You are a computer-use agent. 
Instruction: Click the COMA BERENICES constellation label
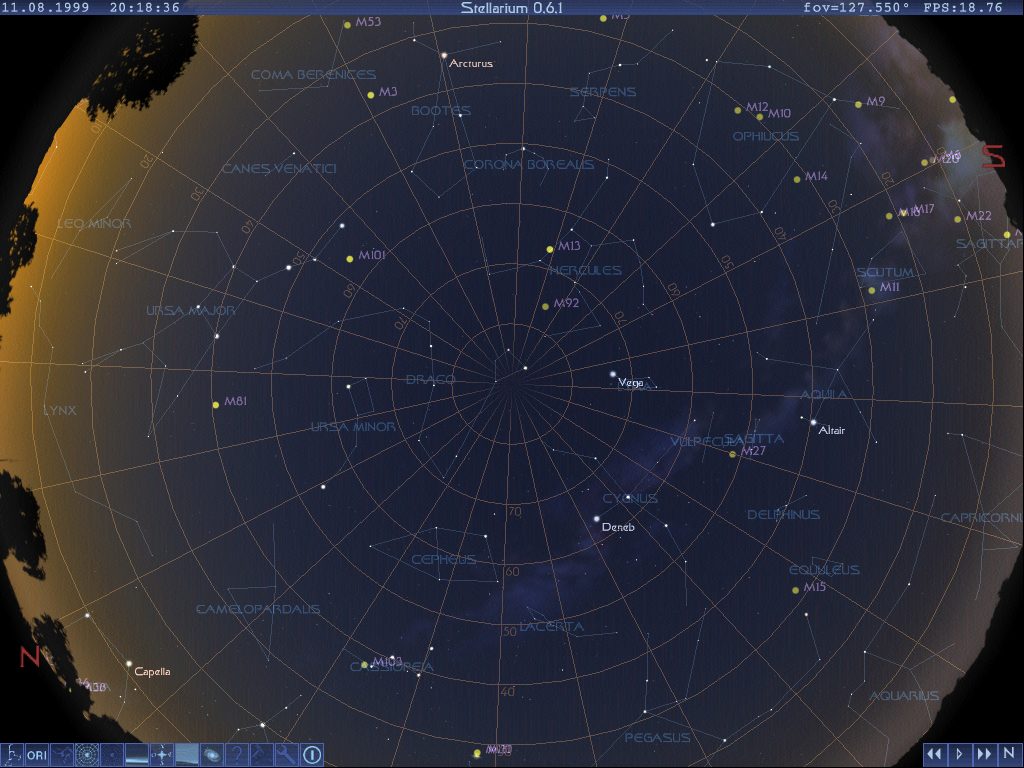coord(313,74)
